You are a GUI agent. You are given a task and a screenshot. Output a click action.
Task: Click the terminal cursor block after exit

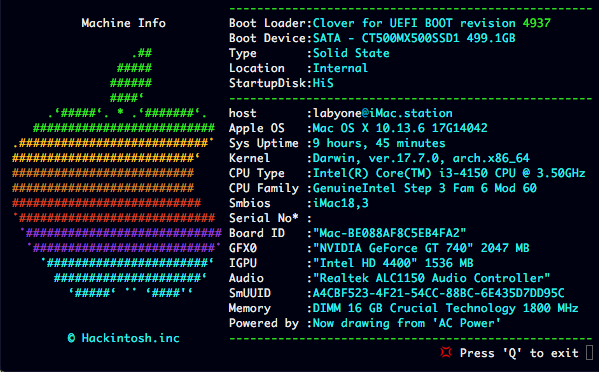pos(589,353)
